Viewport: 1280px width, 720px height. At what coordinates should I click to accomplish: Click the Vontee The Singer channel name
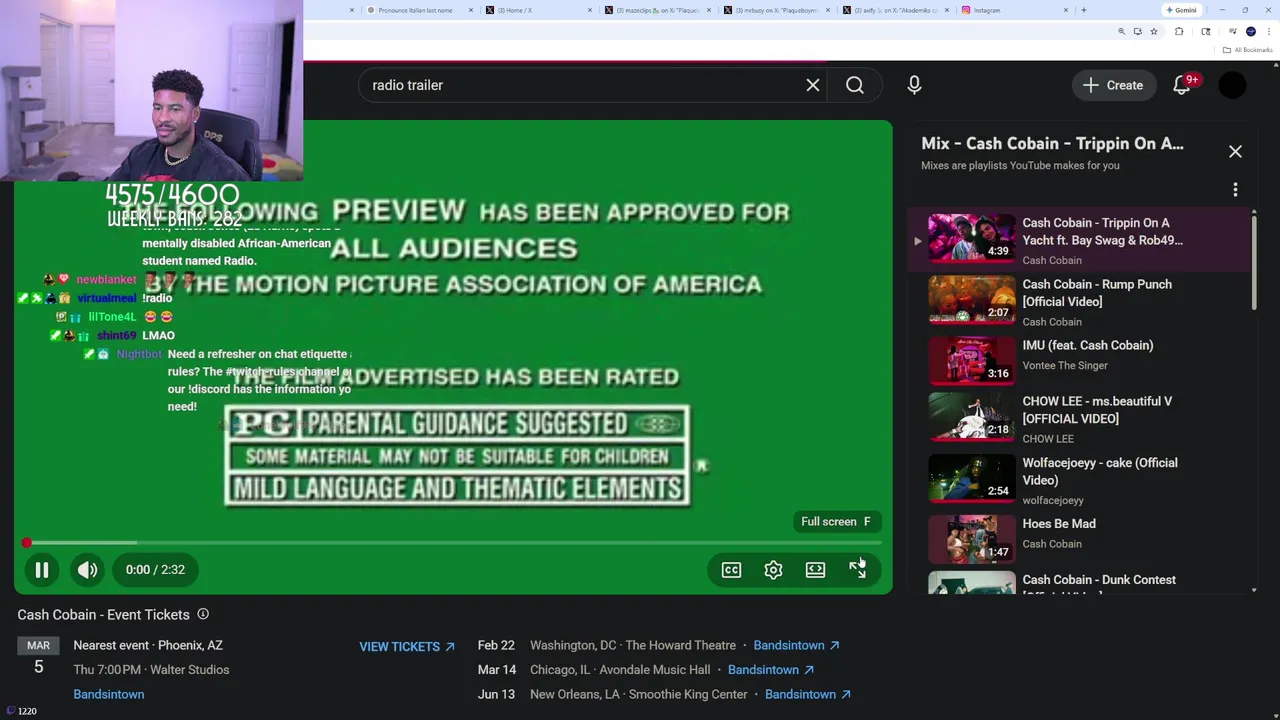tap(1065, 366)
